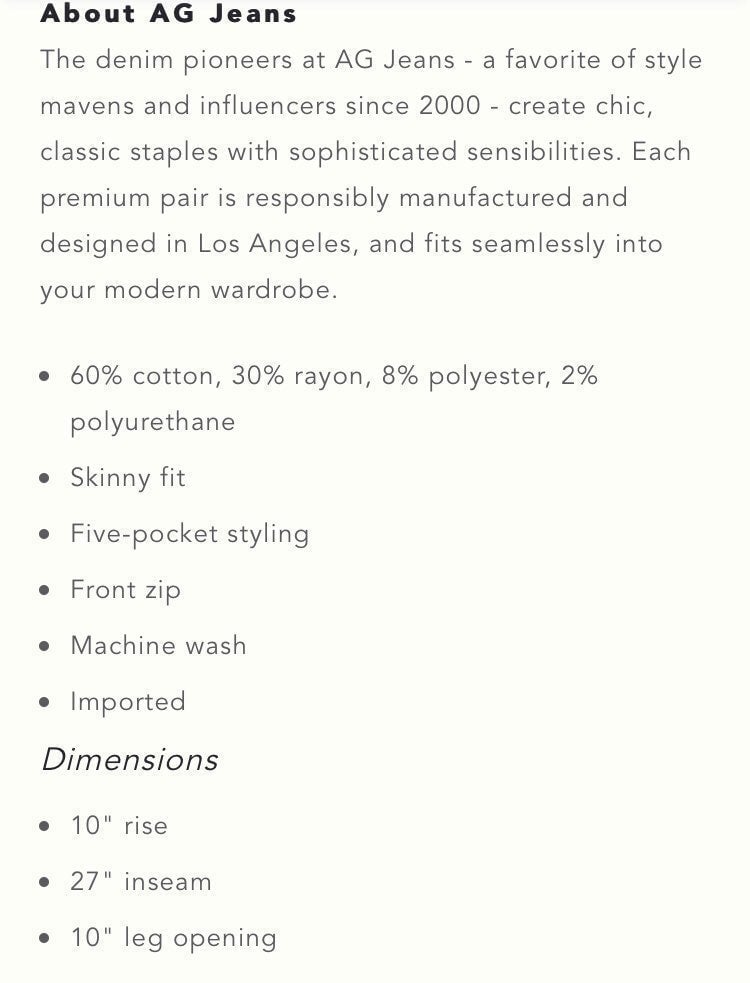The image size is (750, 983).
Task: Click the Skinny fit bullet item
Action: 128,478
